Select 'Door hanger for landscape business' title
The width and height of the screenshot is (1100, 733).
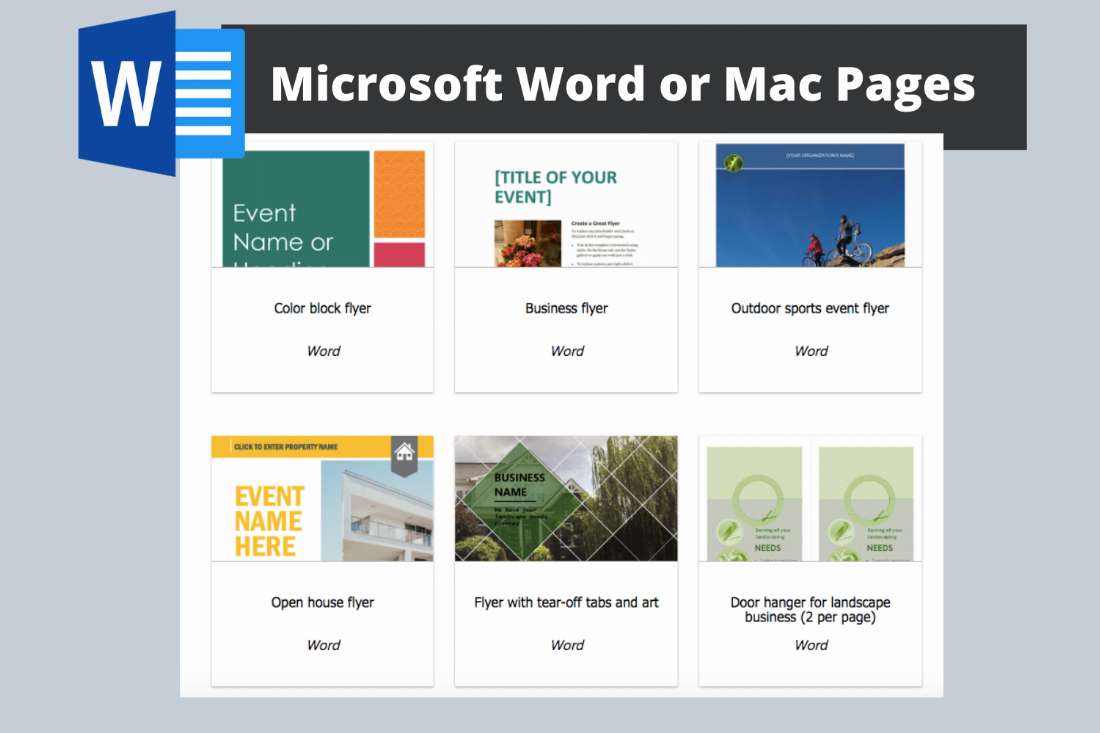pos(810,610)
